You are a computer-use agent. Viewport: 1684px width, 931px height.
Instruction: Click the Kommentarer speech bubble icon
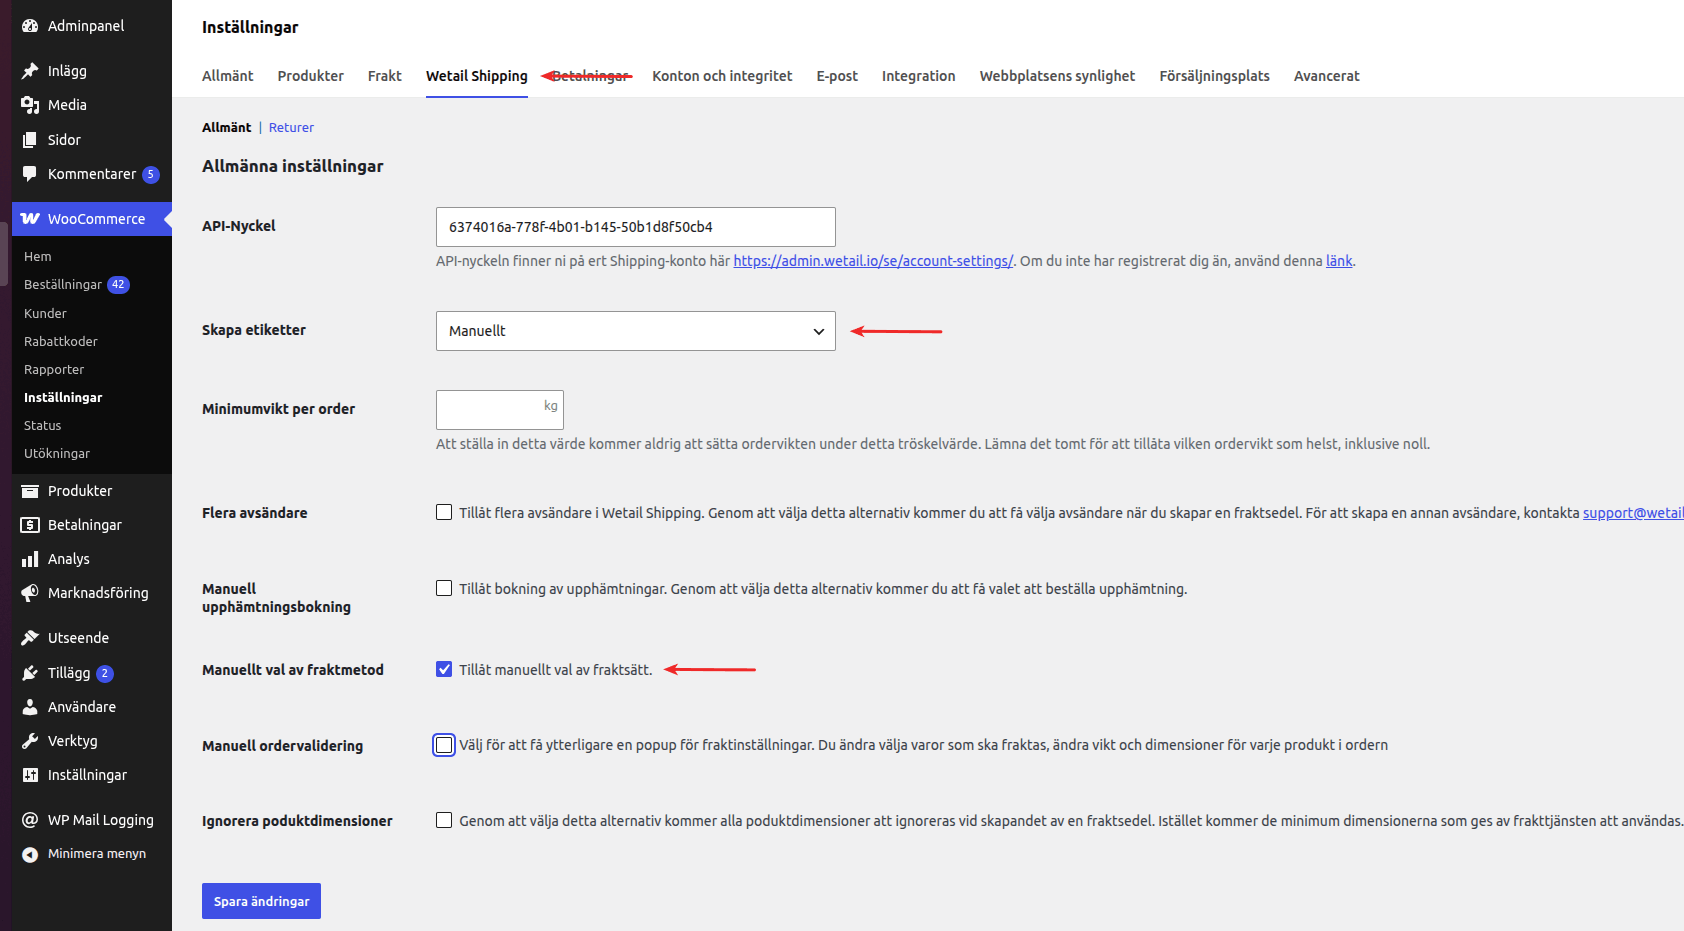coord(30,174)
